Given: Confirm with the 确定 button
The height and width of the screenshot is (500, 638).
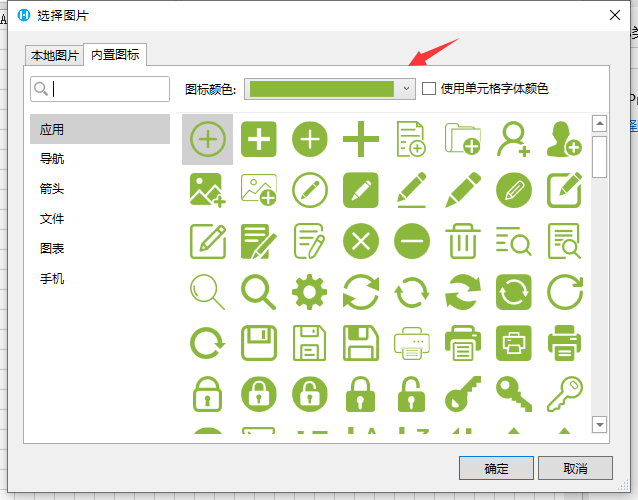Looking at the screenshot, I should [496, 468].
